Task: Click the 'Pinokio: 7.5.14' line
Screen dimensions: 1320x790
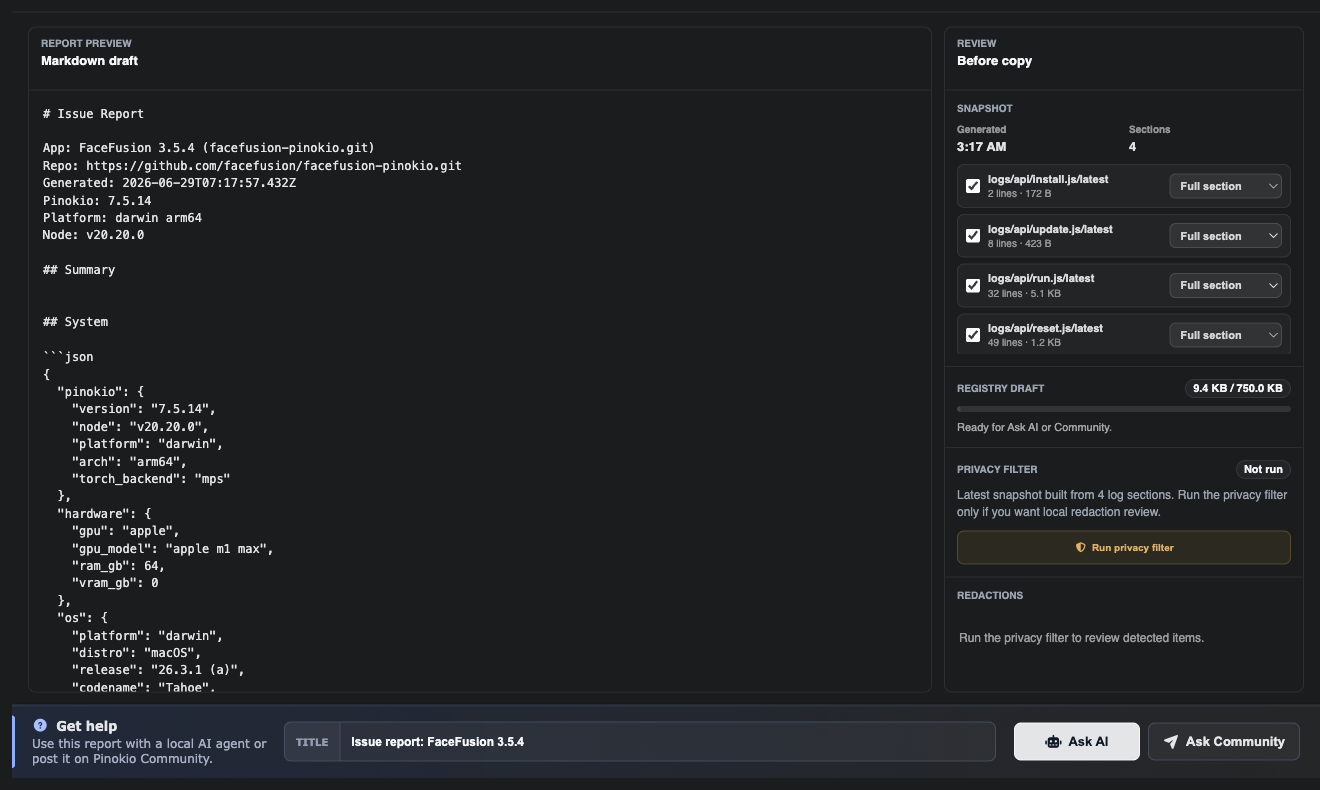Action: (x=97, y=201)
